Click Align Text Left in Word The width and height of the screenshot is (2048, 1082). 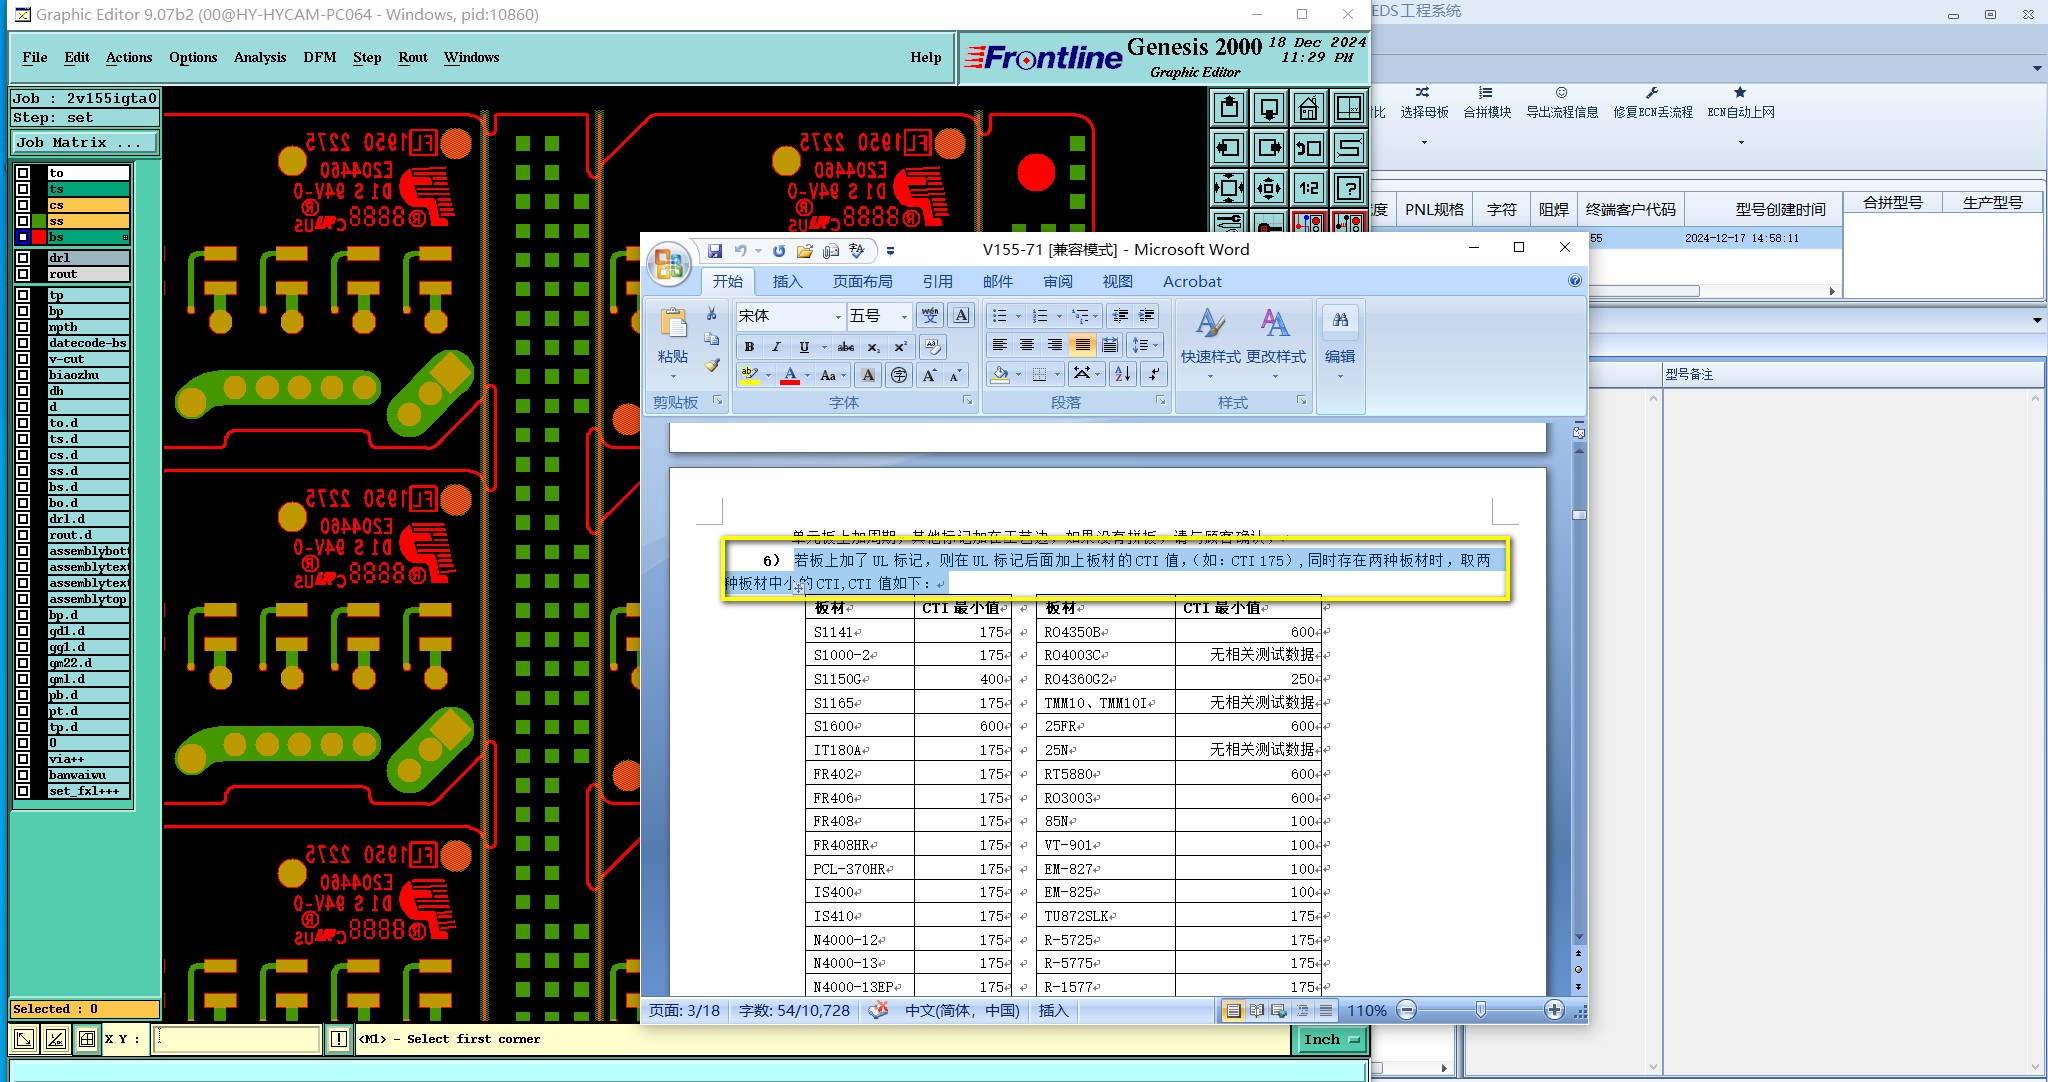999,345
